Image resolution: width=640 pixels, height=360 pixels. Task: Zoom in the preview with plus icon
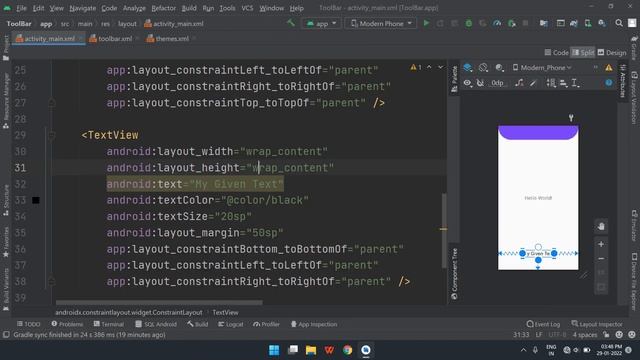(x=601, y=244)
